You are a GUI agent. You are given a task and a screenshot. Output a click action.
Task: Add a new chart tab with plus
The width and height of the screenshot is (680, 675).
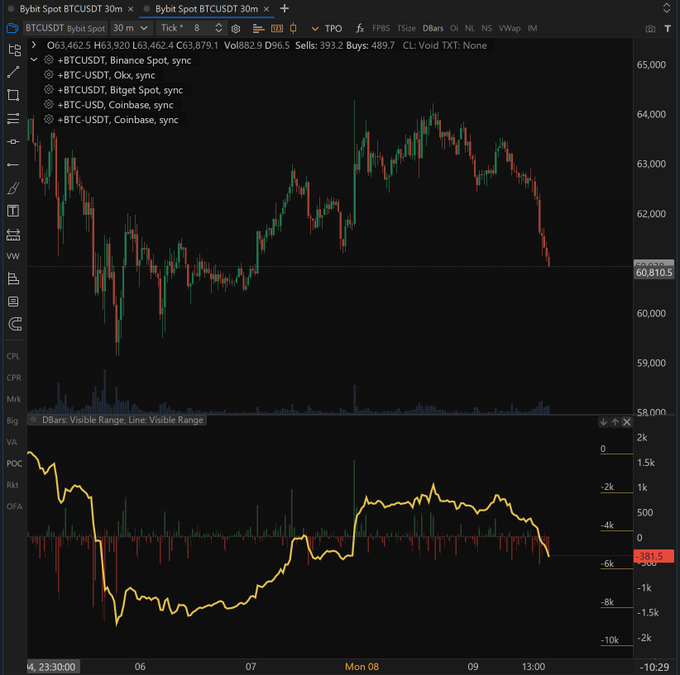point(284,8)
